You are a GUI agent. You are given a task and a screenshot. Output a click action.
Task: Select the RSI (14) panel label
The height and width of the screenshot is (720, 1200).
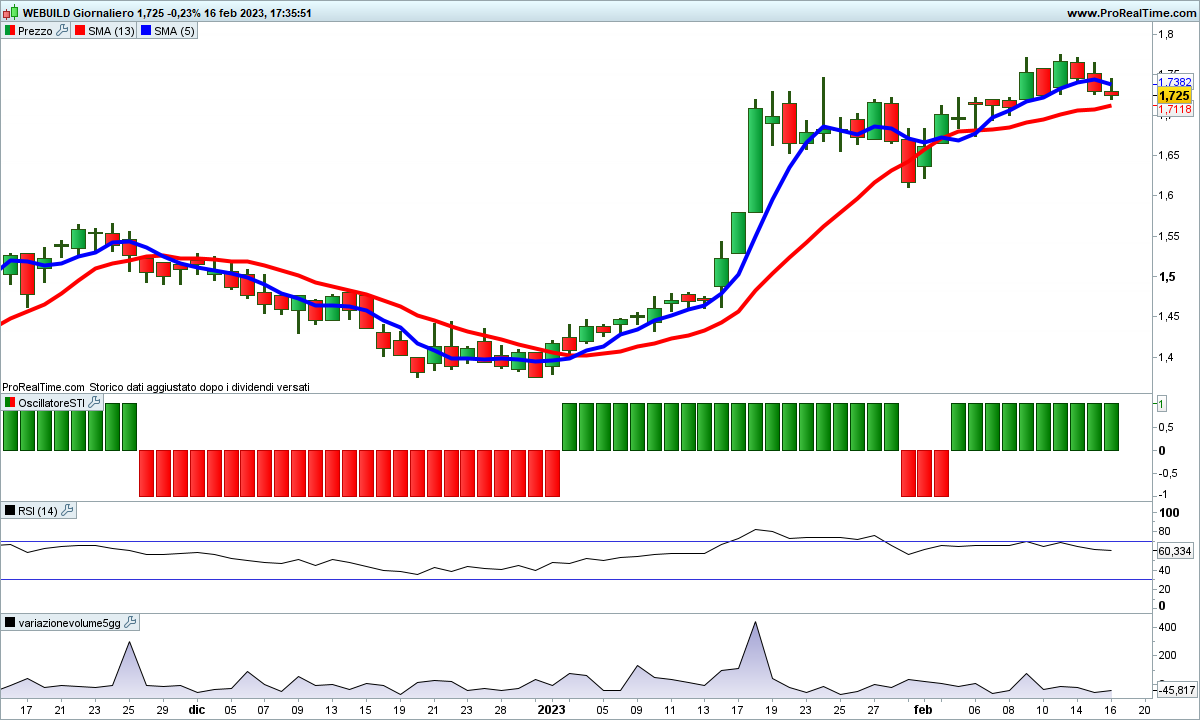[x=38, y=511]
